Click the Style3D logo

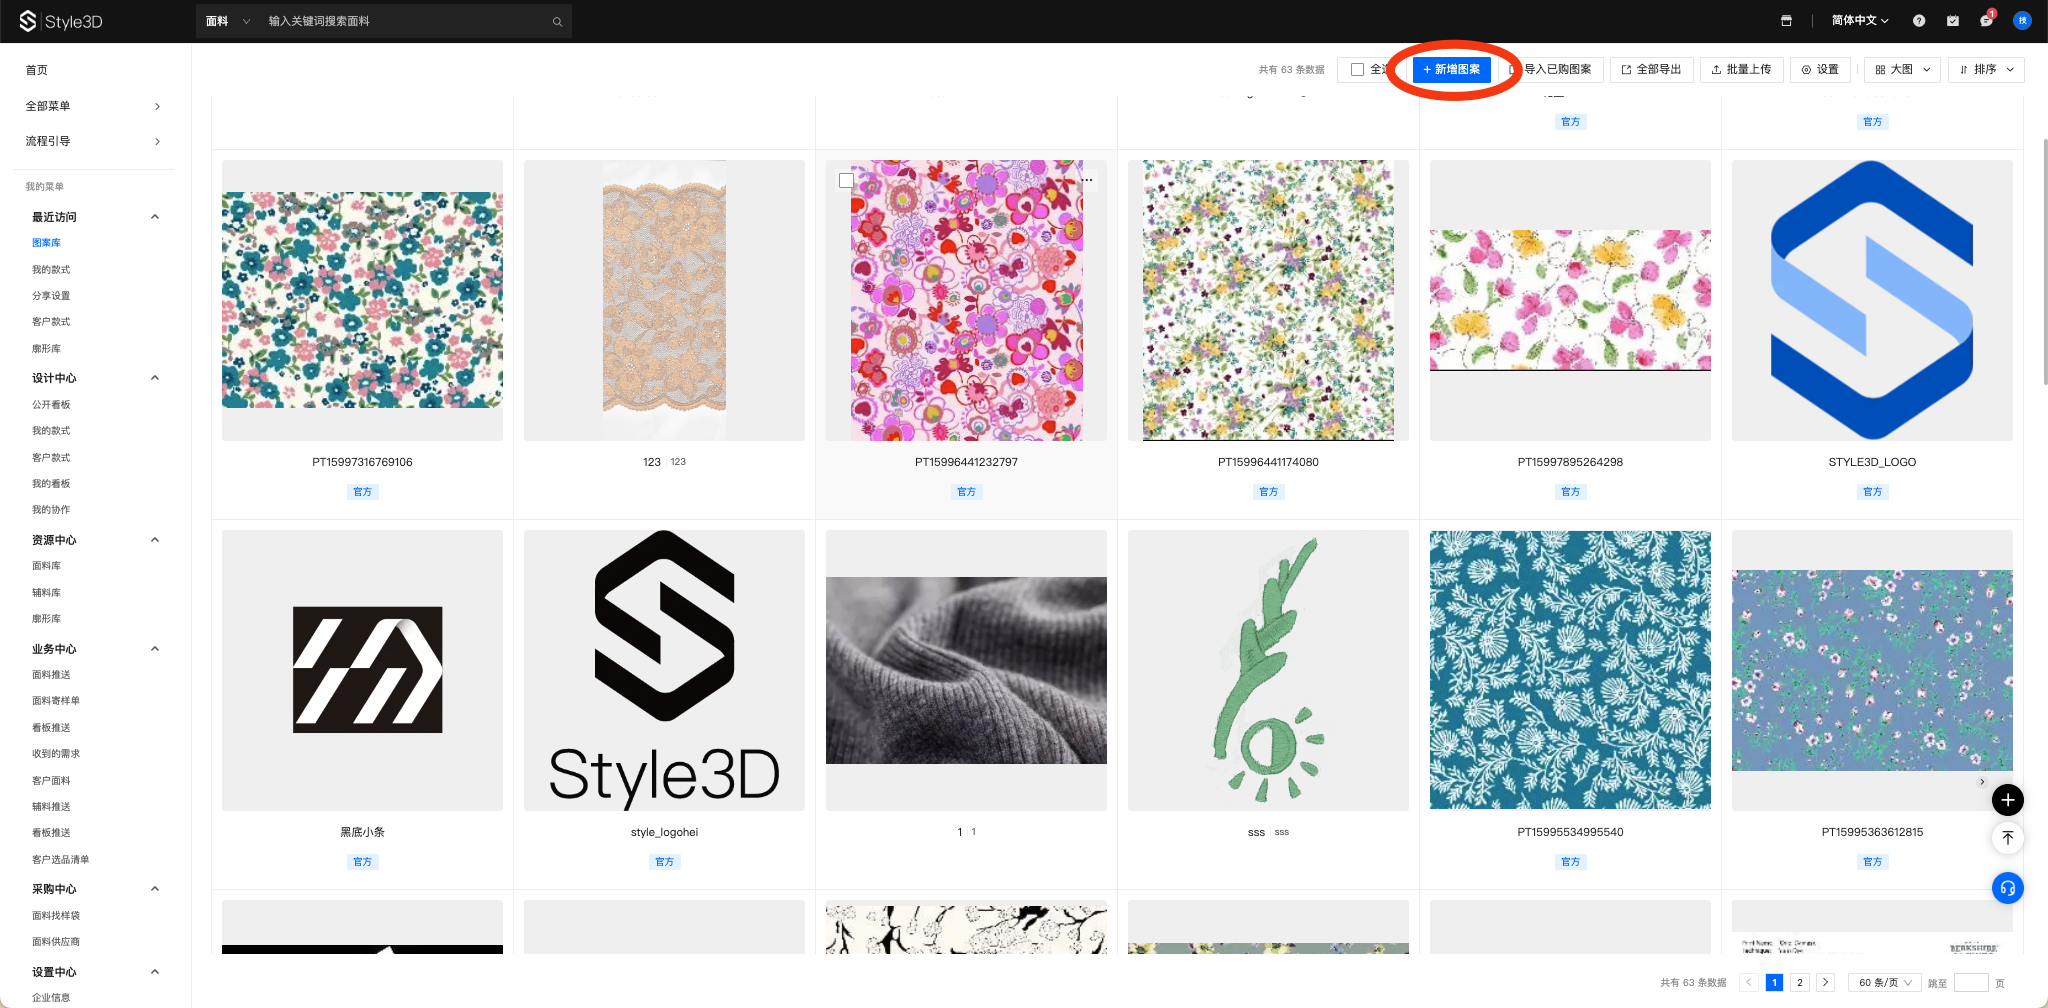click(x=60, y=21)
